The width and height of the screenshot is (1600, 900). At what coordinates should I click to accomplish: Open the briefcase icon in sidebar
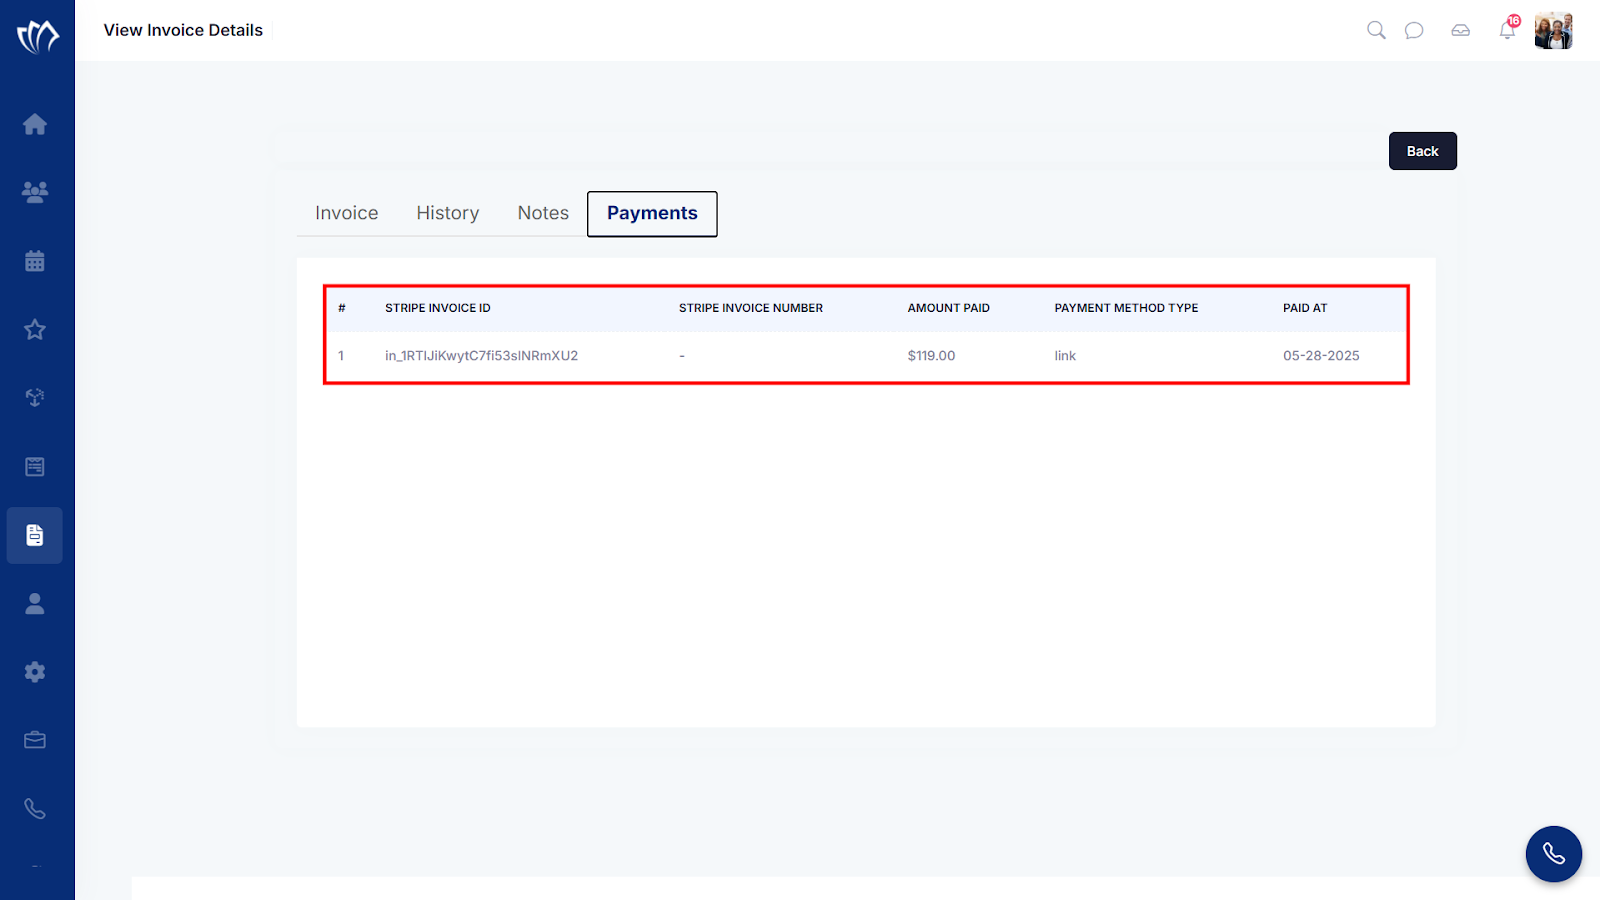(35, 740)
